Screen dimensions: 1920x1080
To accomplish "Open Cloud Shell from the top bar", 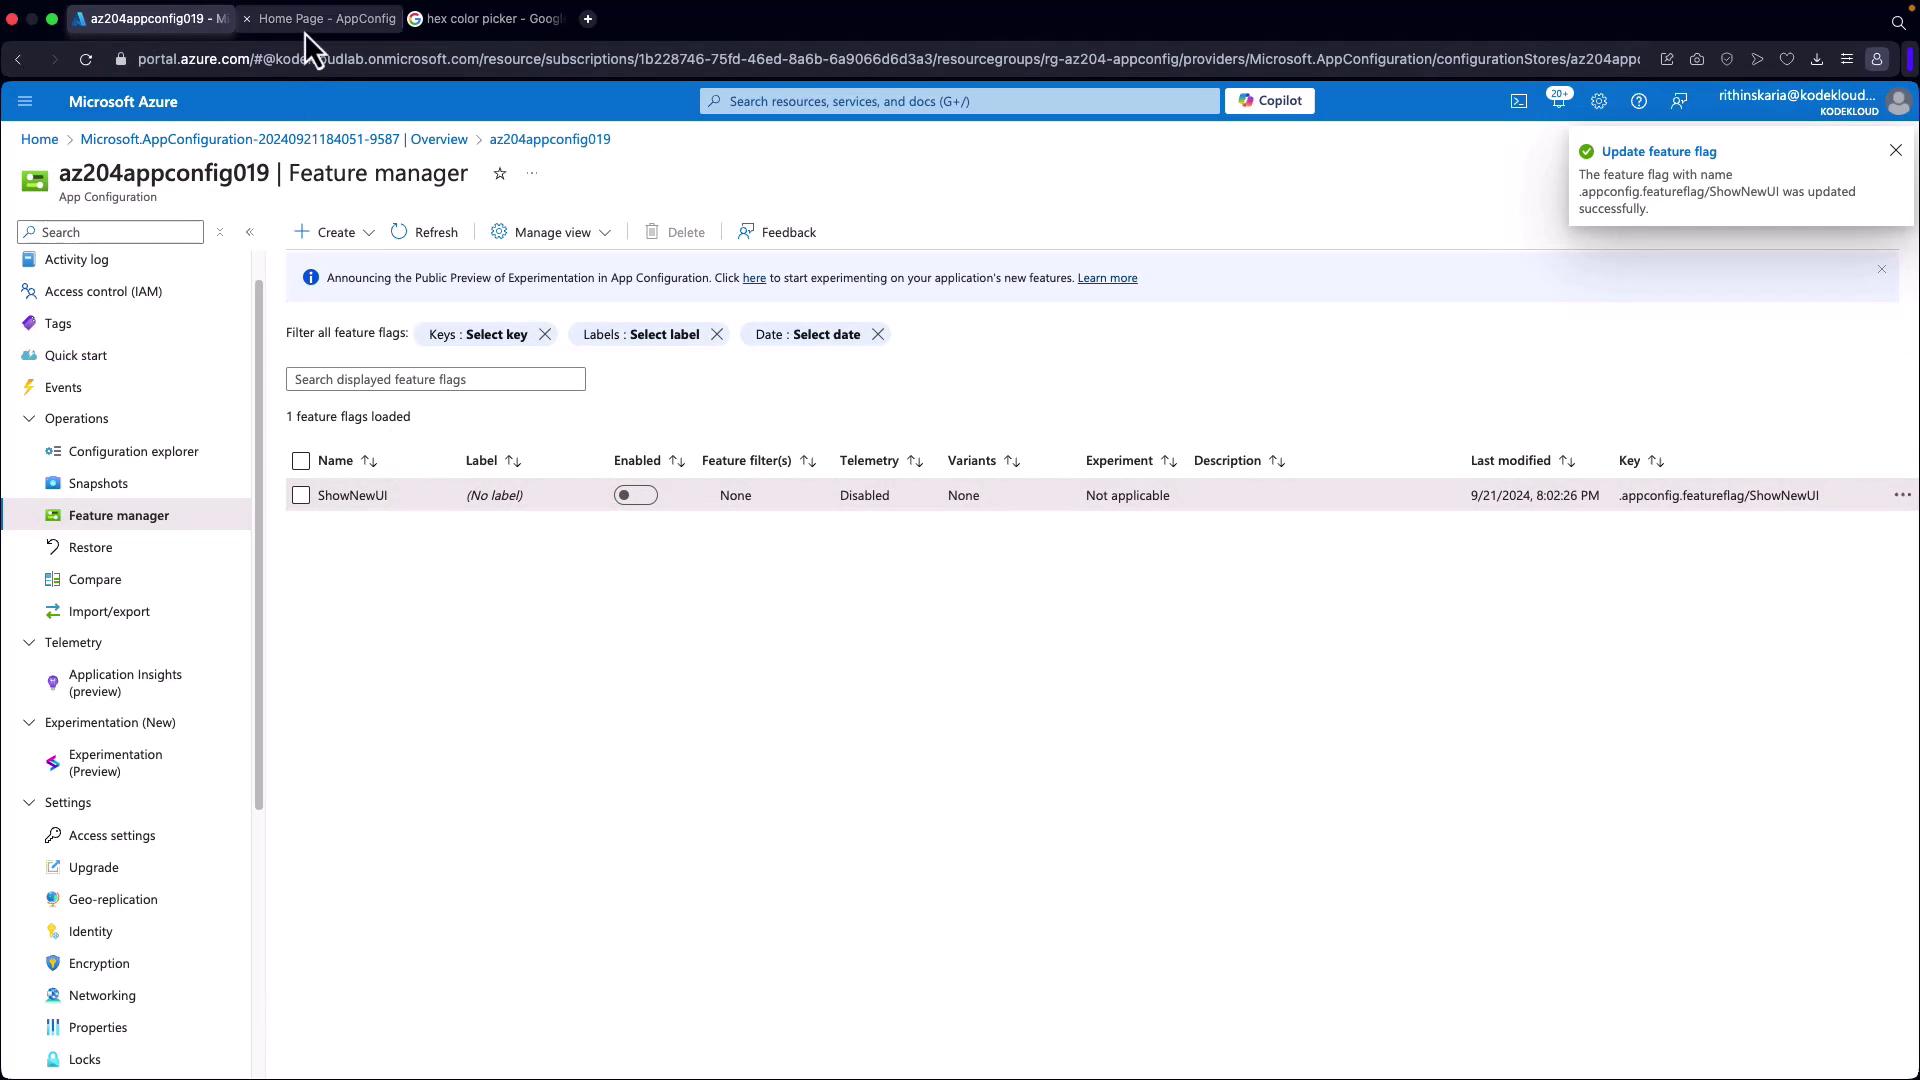I will pyautogui.click(x=1518, y=101).
